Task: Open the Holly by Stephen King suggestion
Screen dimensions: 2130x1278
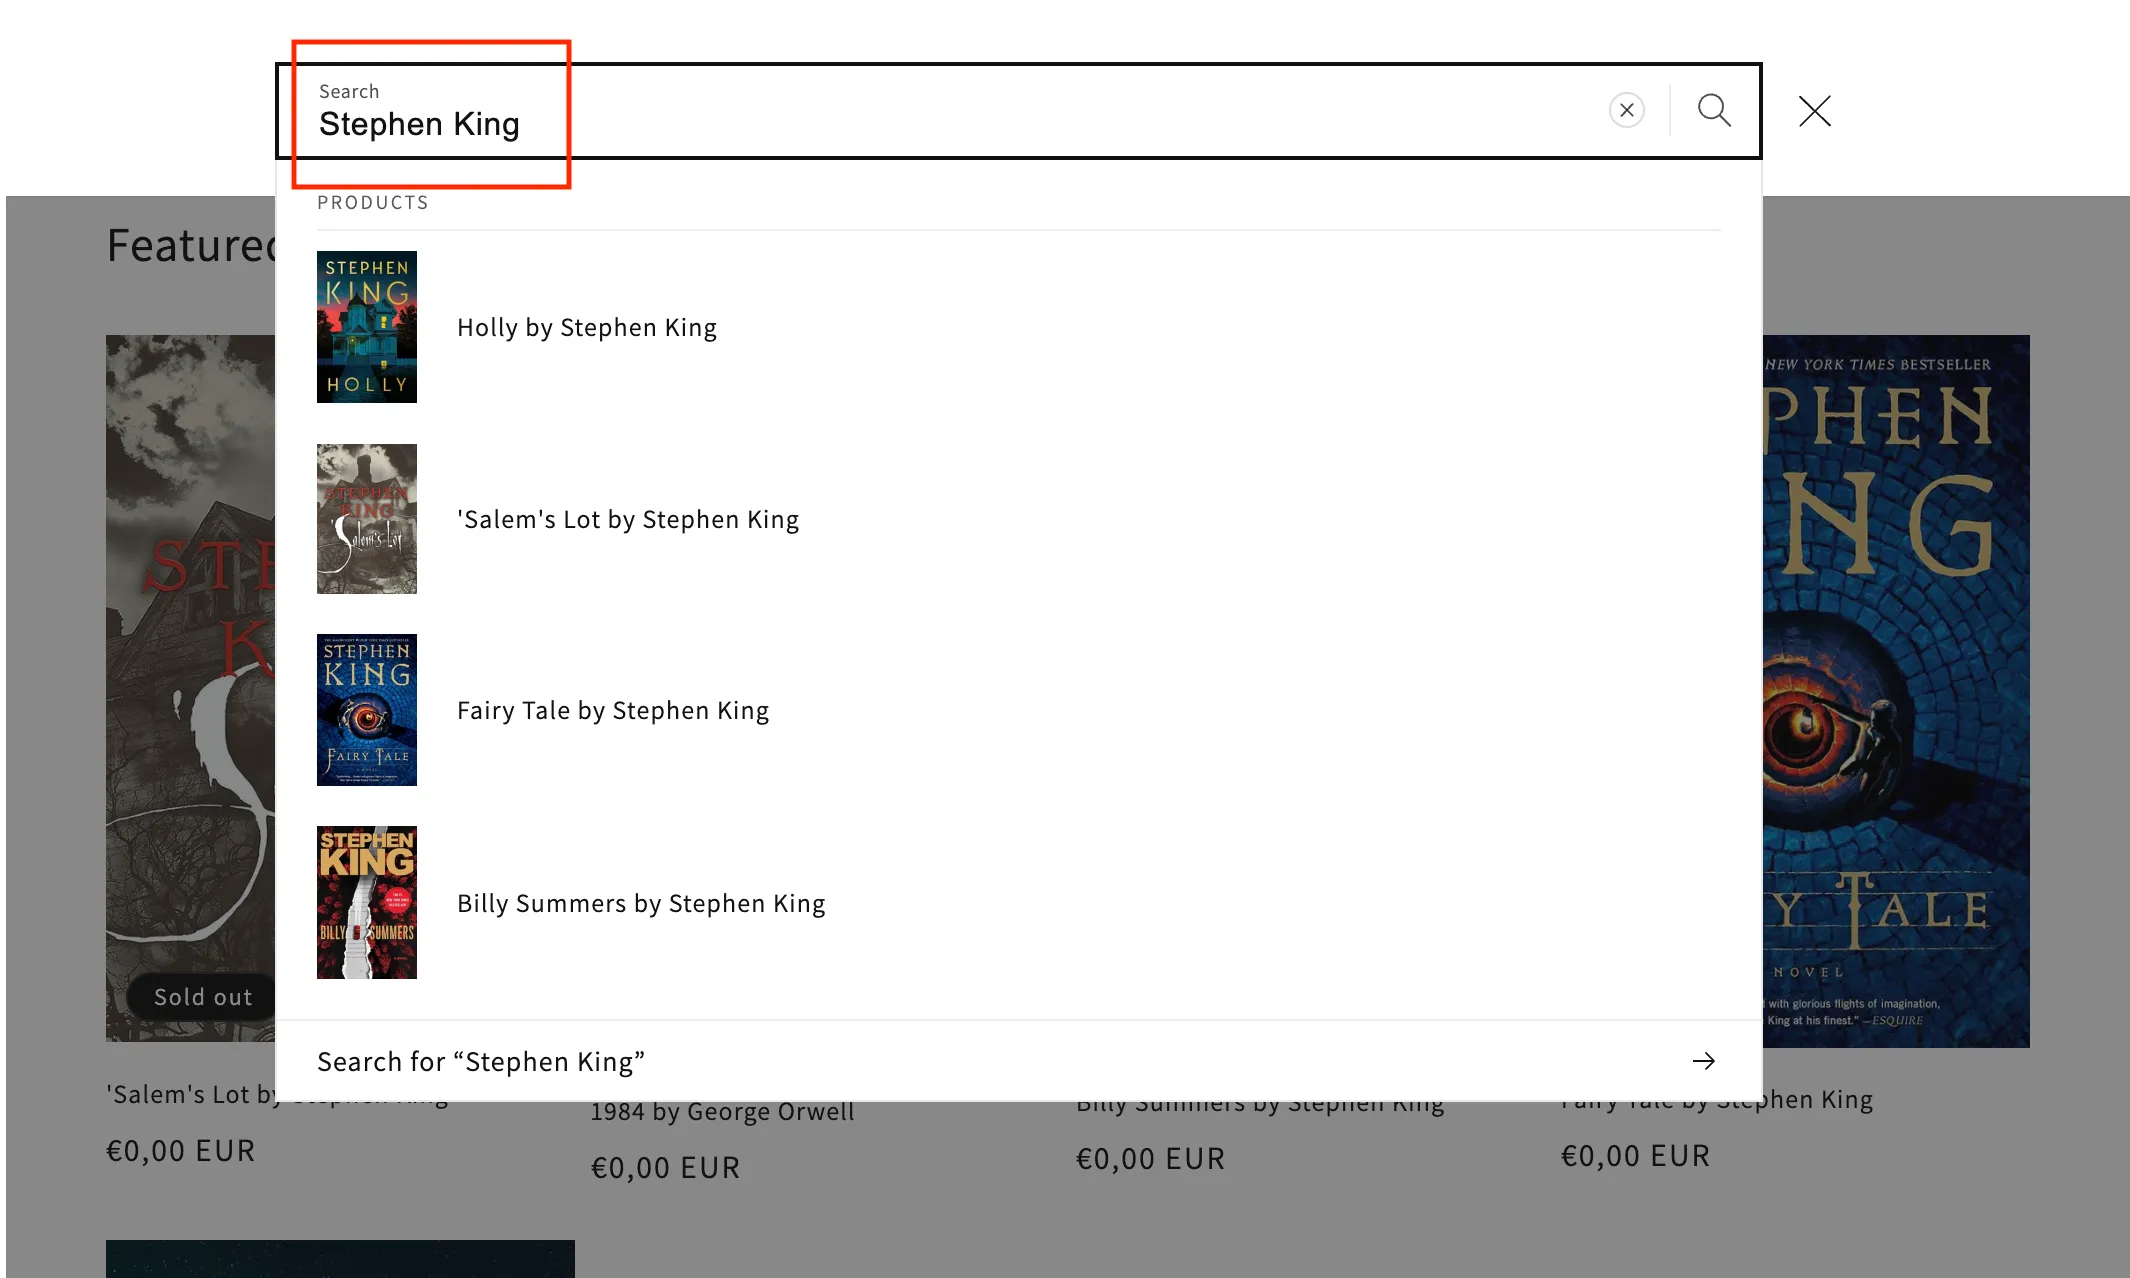Action: [x=586, y=327]
